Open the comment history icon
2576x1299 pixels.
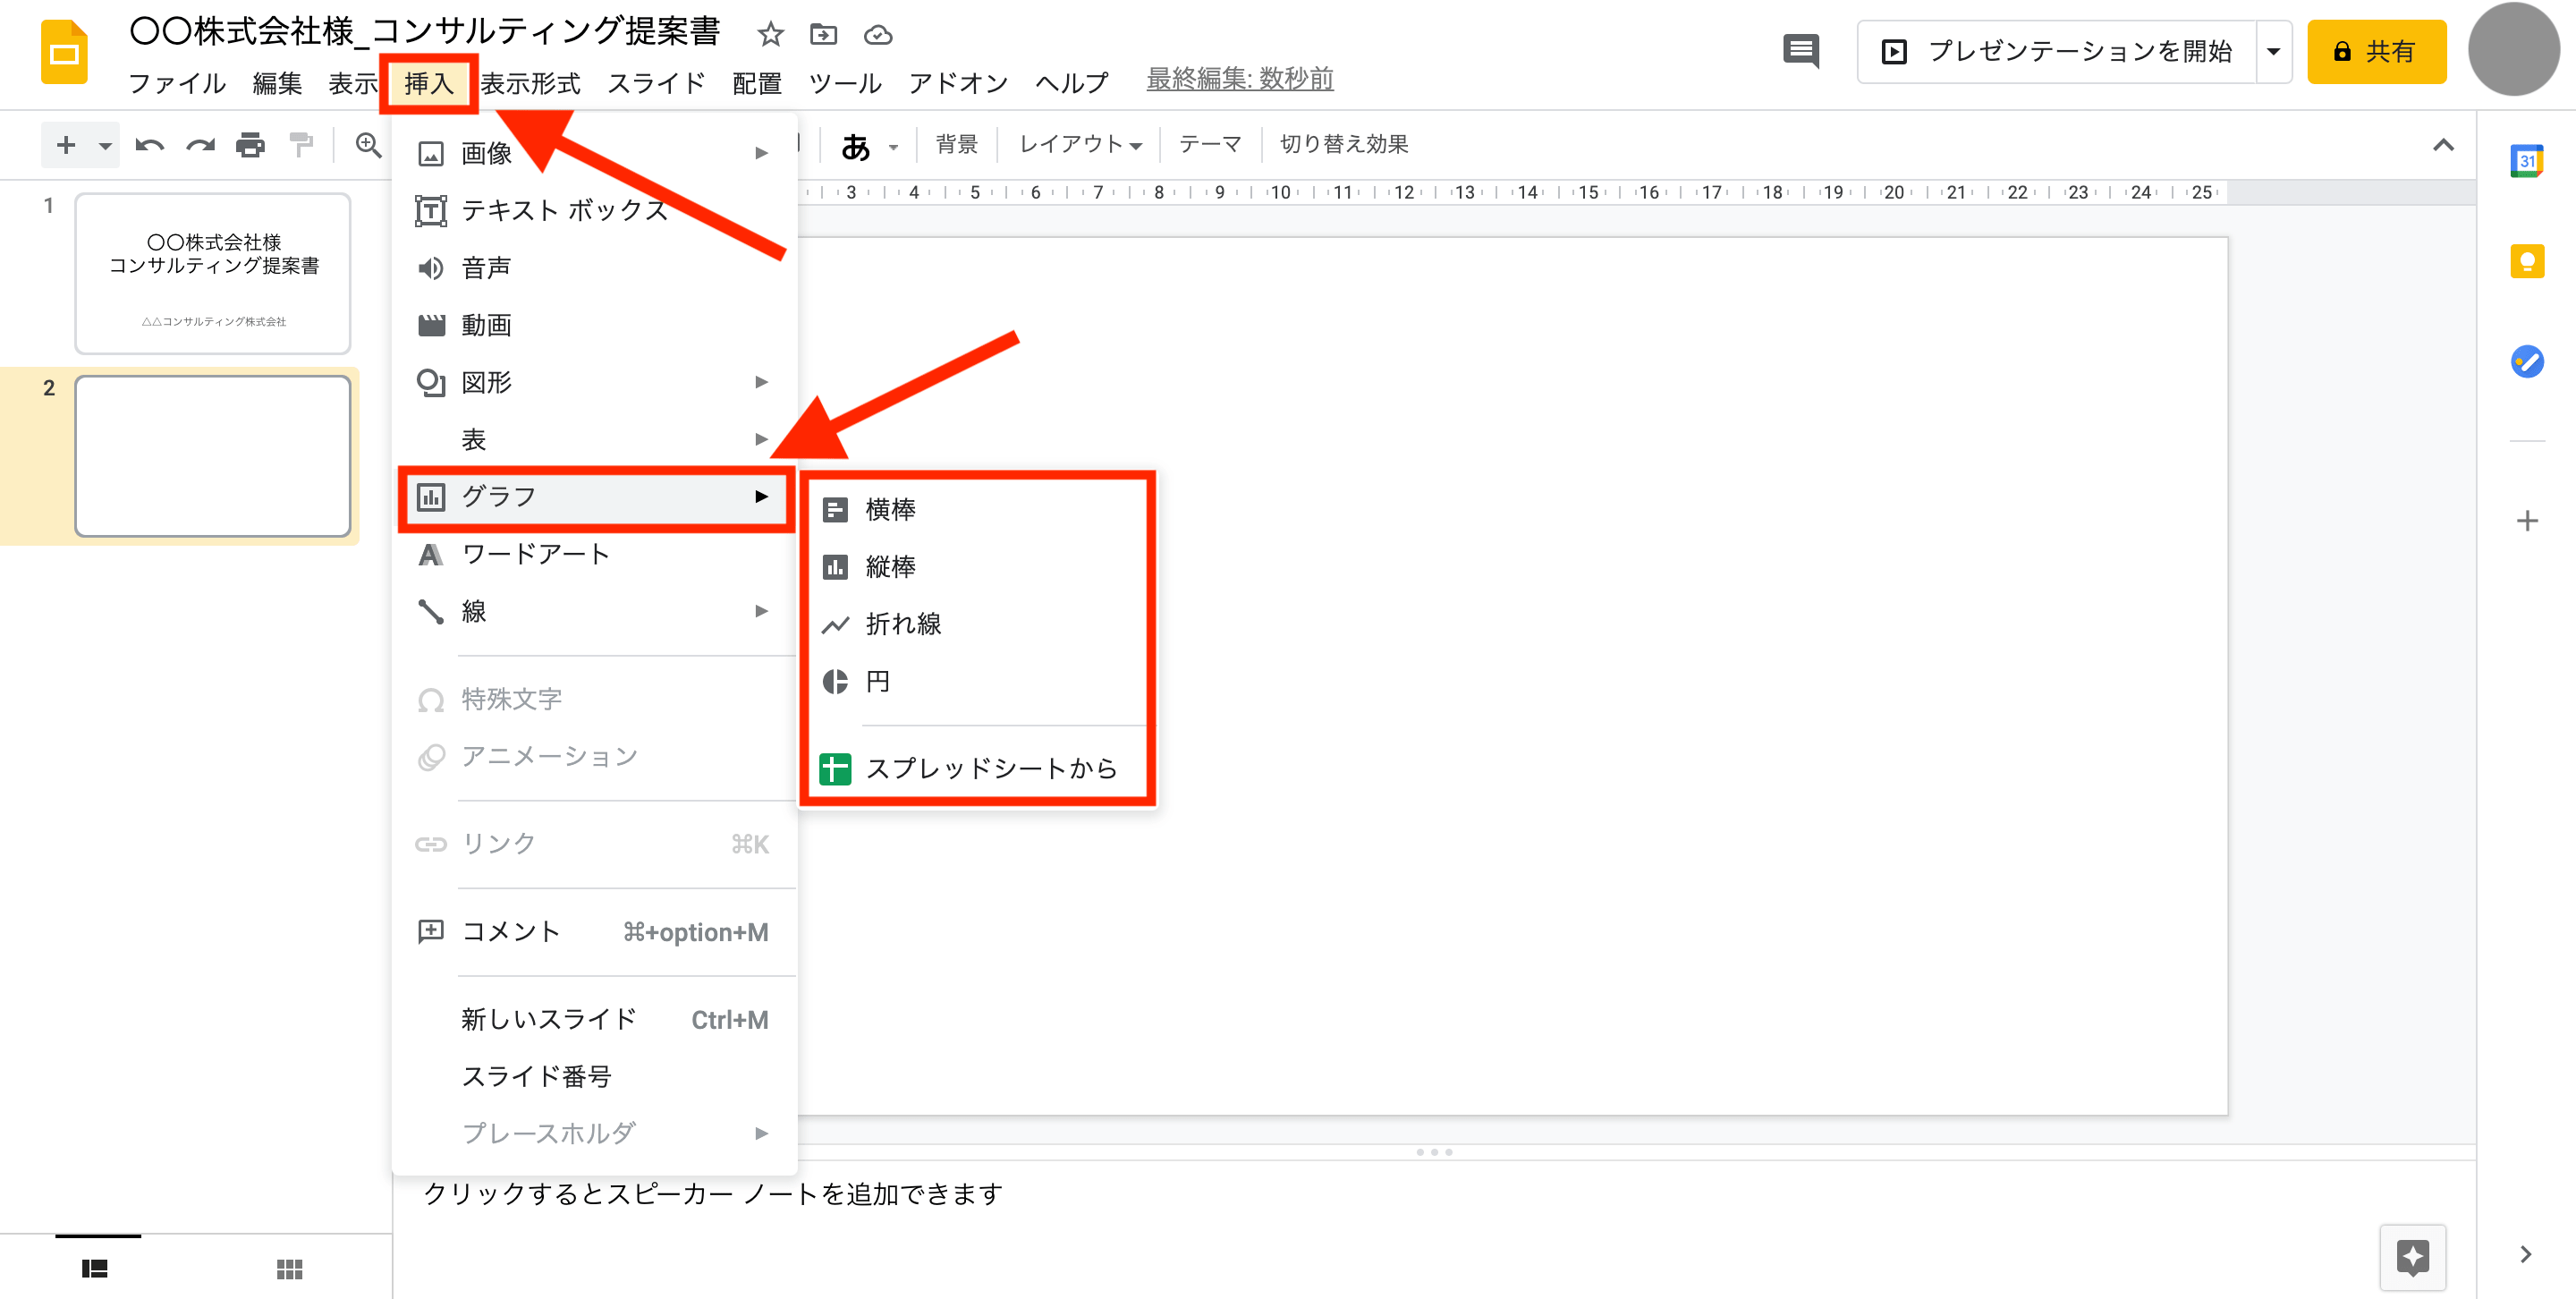coord(1800,50)
